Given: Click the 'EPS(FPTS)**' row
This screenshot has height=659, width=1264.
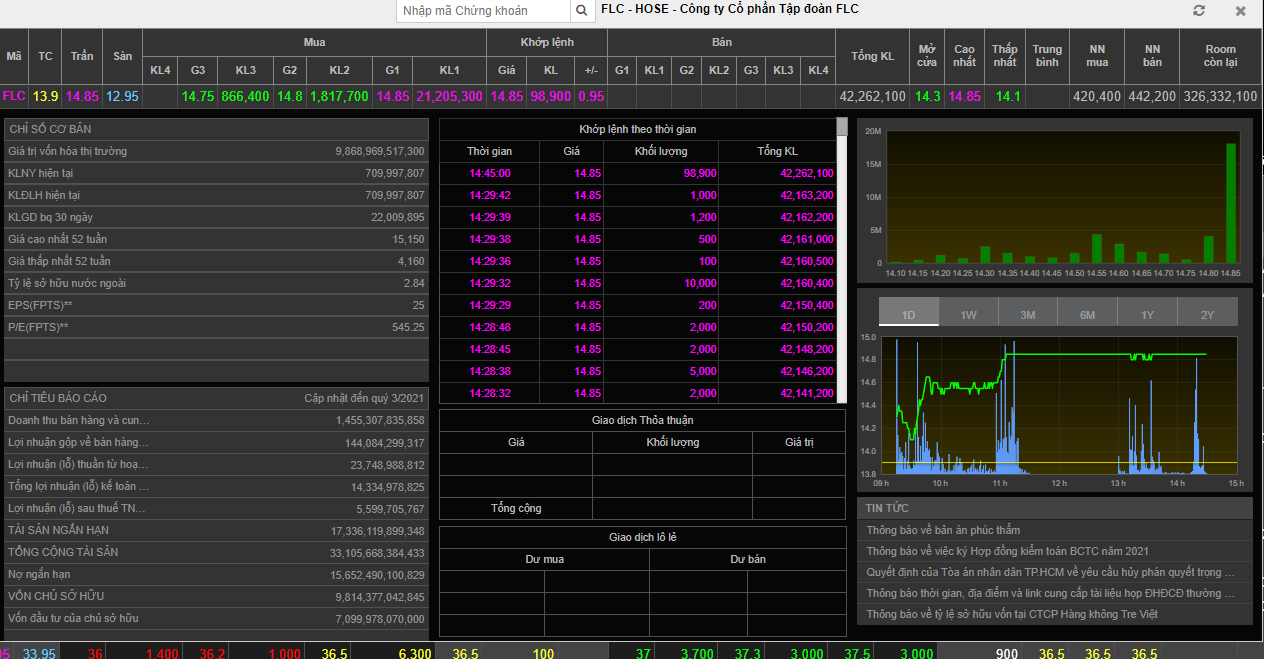Looking at the screenshot, I should click(216, 305).
